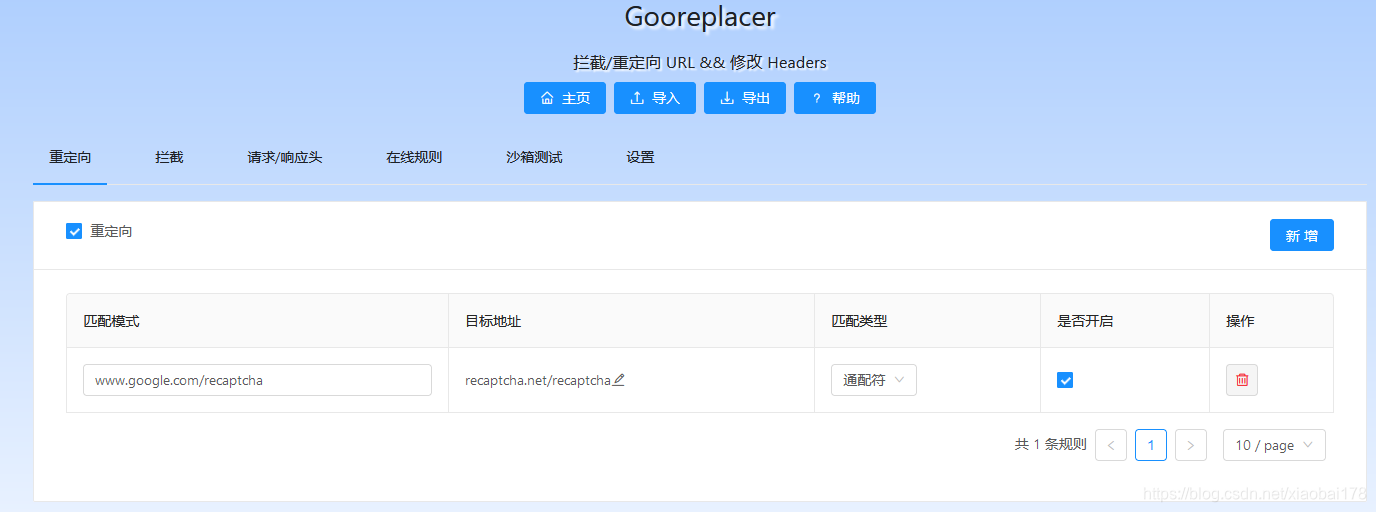Click the www.google.com/recaptcha pattern field
Viewport: 1376px width, 512px height.
(x=257, y=380)
